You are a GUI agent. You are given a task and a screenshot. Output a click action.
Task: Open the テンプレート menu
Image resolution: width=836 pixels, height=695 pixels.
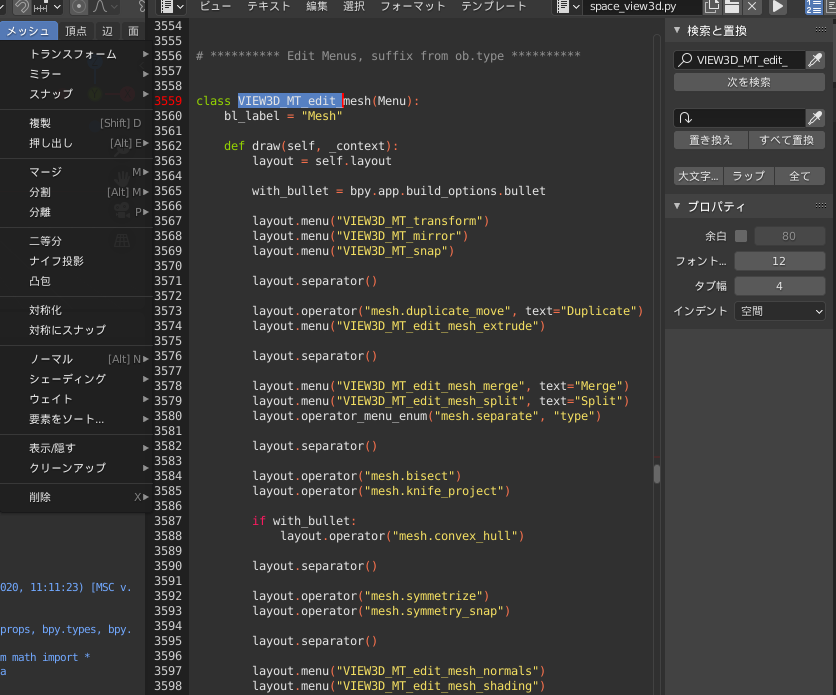494,6
